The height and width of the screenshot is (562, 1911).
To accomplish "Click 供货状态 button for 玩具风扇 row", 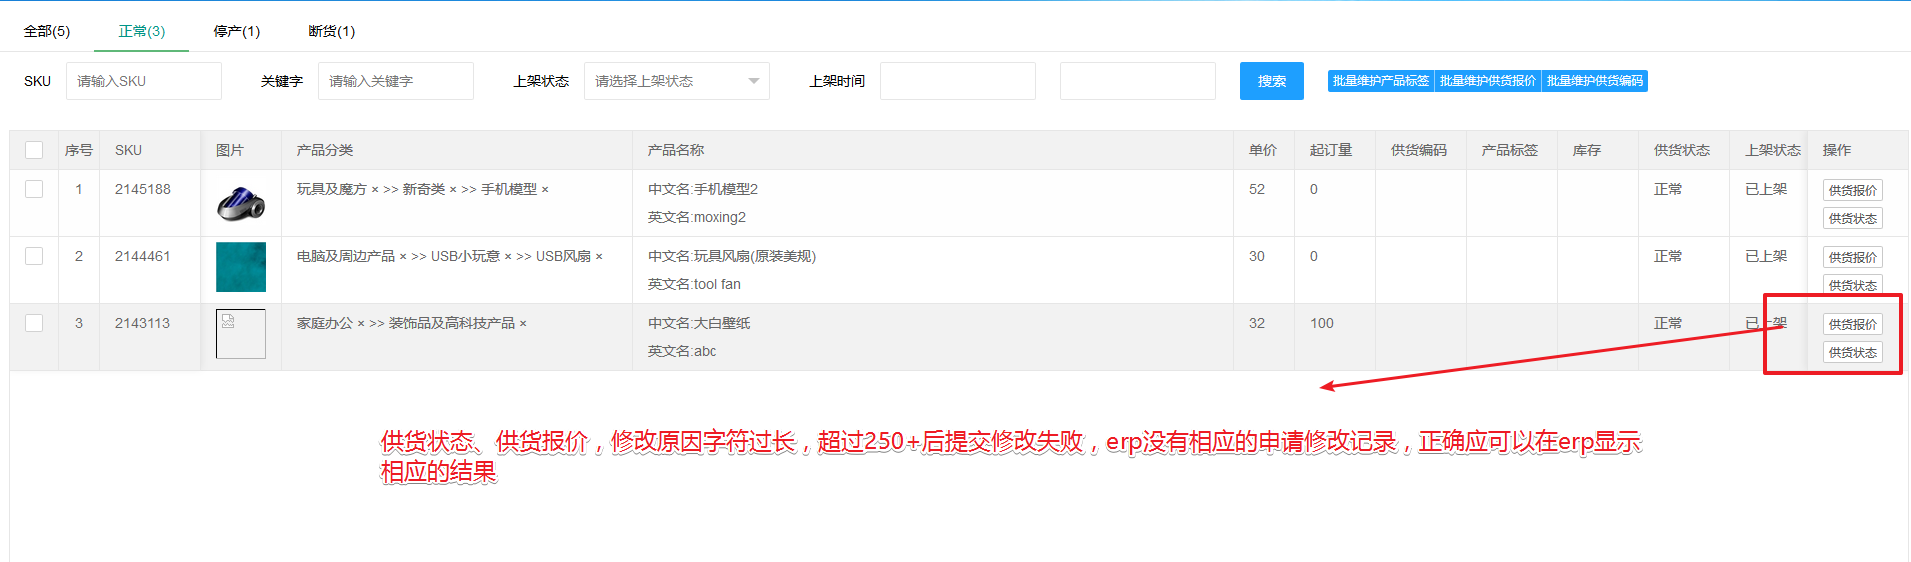I will tap(1853, 285).
